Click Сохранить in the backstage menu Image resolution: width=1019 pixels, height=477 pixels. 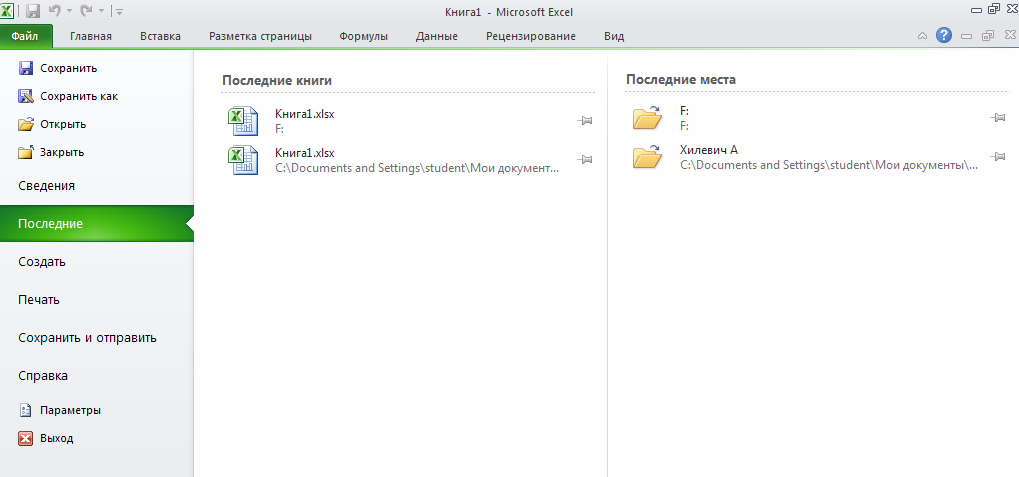click(x=58, y=68)
